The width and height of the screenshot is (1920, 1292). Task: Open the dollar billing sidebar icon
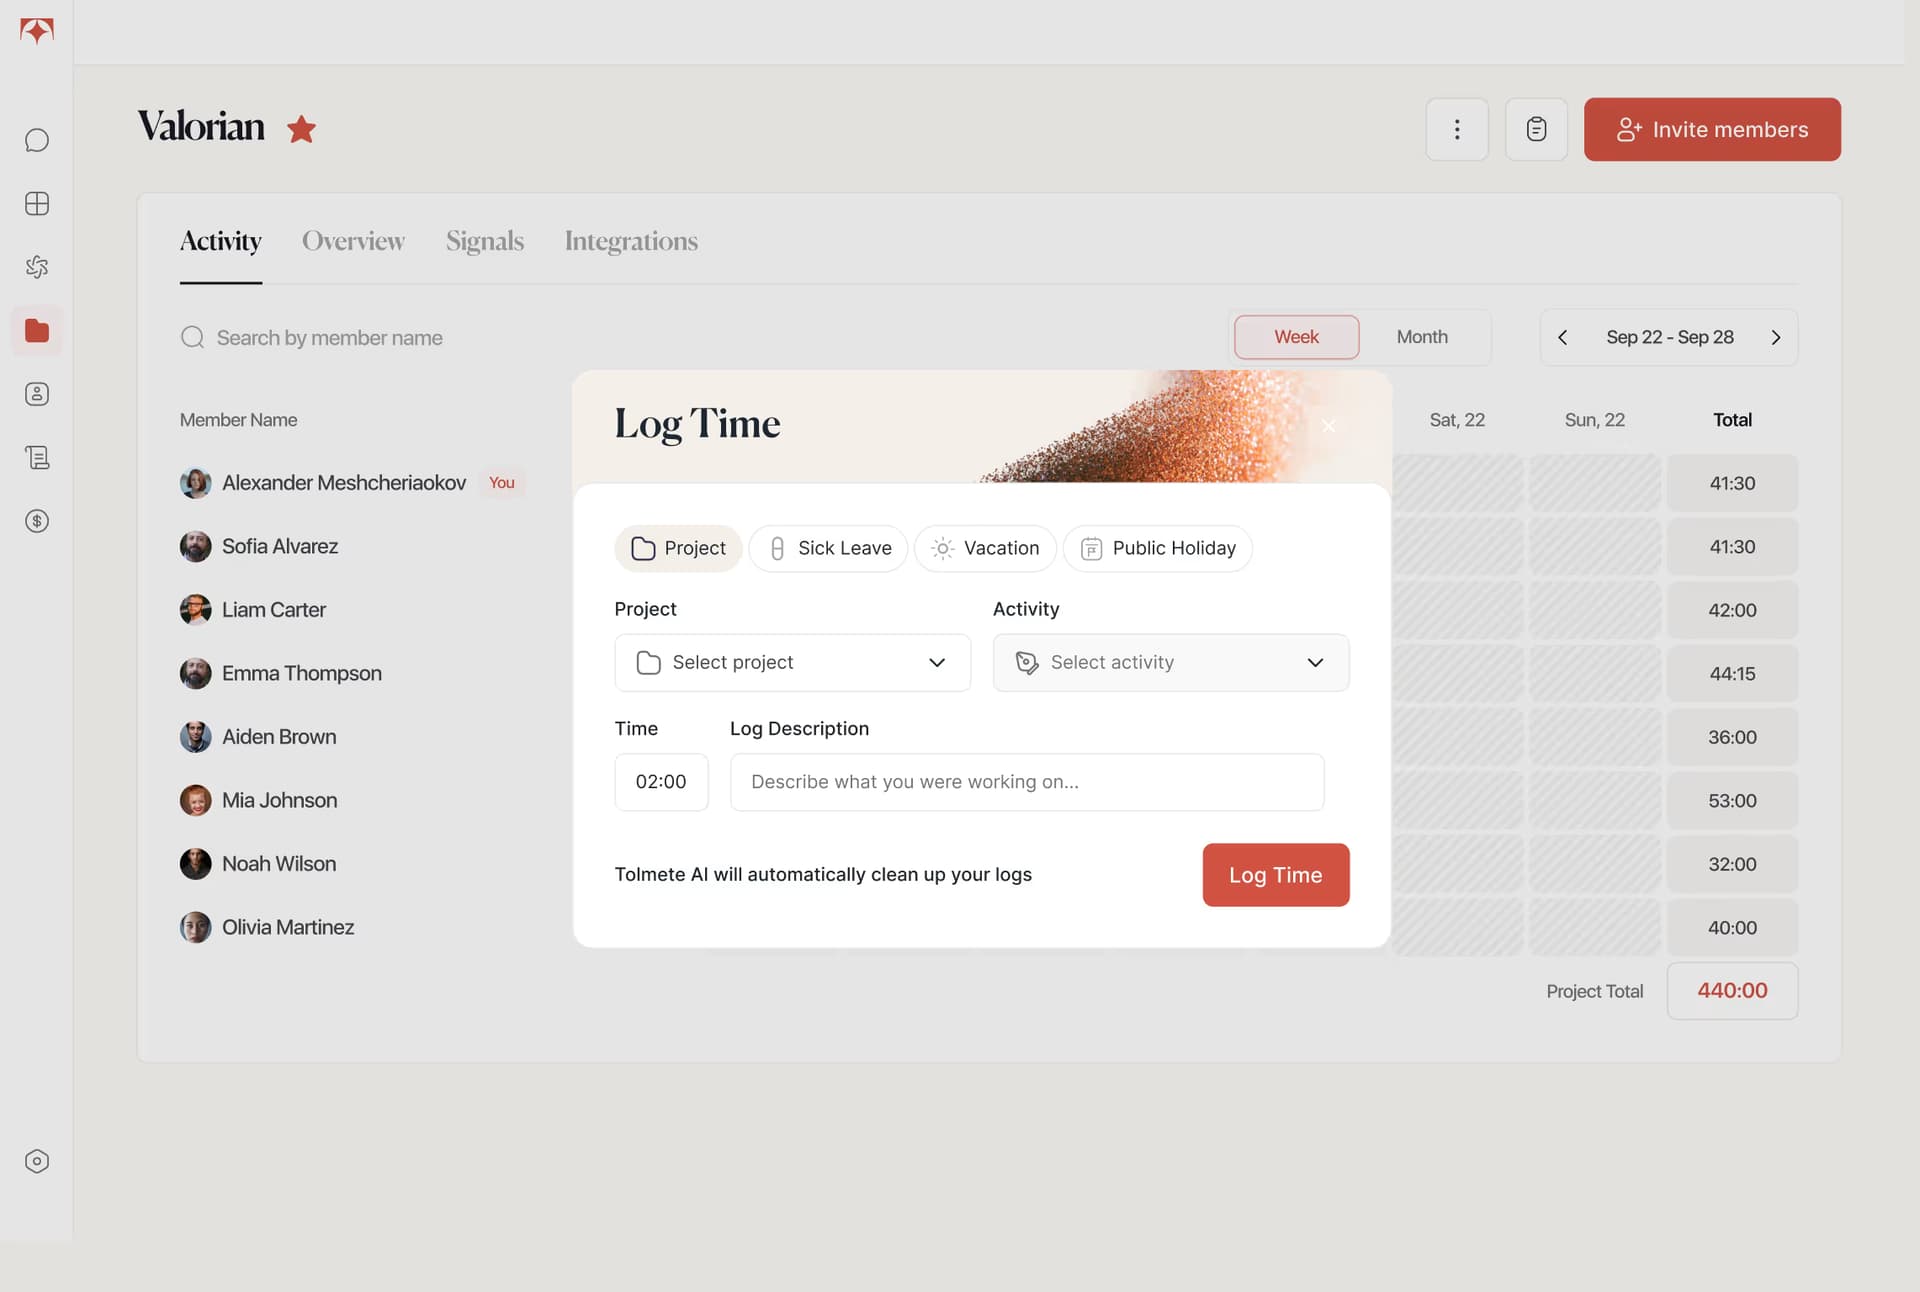coord(37,521)
